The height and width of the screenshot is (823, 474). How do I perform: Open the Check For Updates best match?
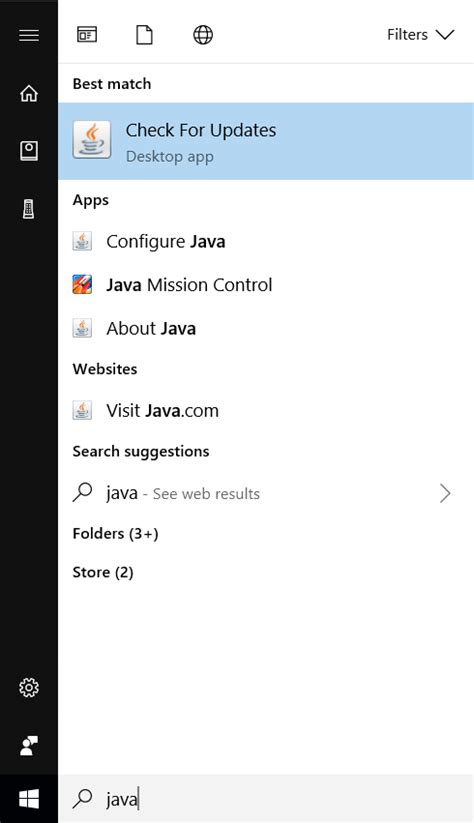click(x=266, y=141)
